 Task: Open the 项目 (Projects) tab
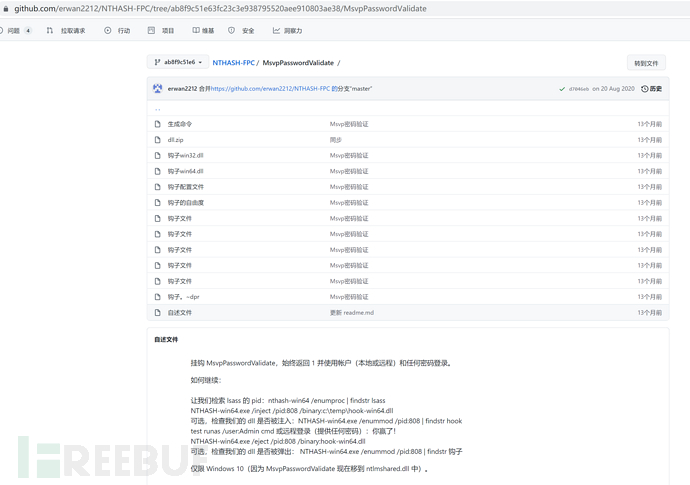tap(161, 30)
